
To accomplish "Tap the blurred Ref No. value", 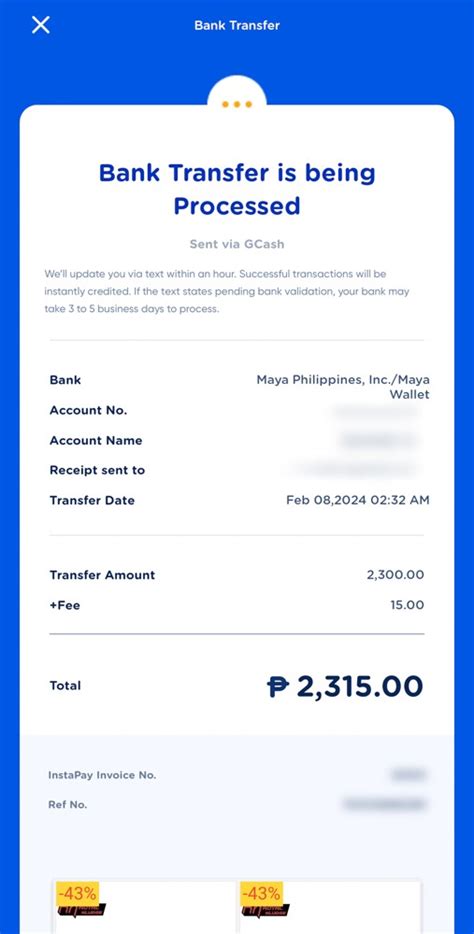I will [384, 804].
